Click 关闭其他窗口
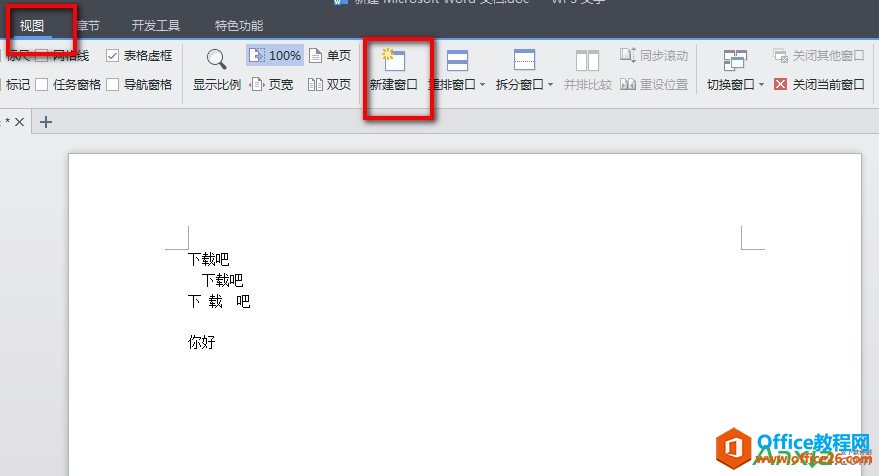This screenshot has width=879, height=476. coord(819,56)
